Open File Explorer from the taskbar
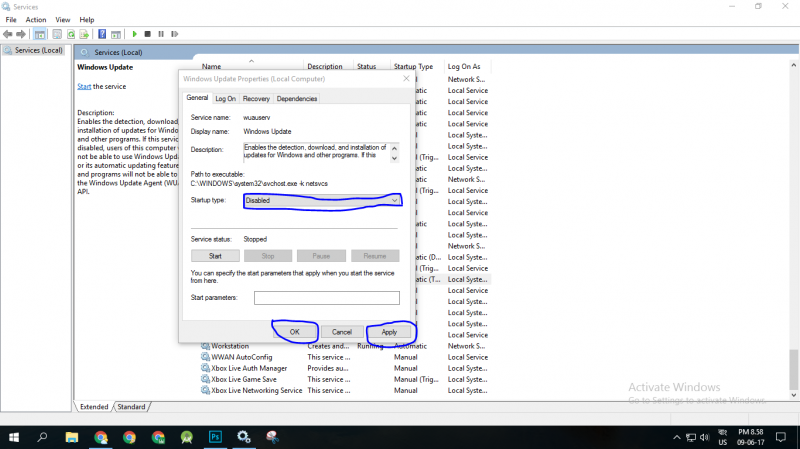Viewport: 800px width, 449px height. (x=72, y=437)
